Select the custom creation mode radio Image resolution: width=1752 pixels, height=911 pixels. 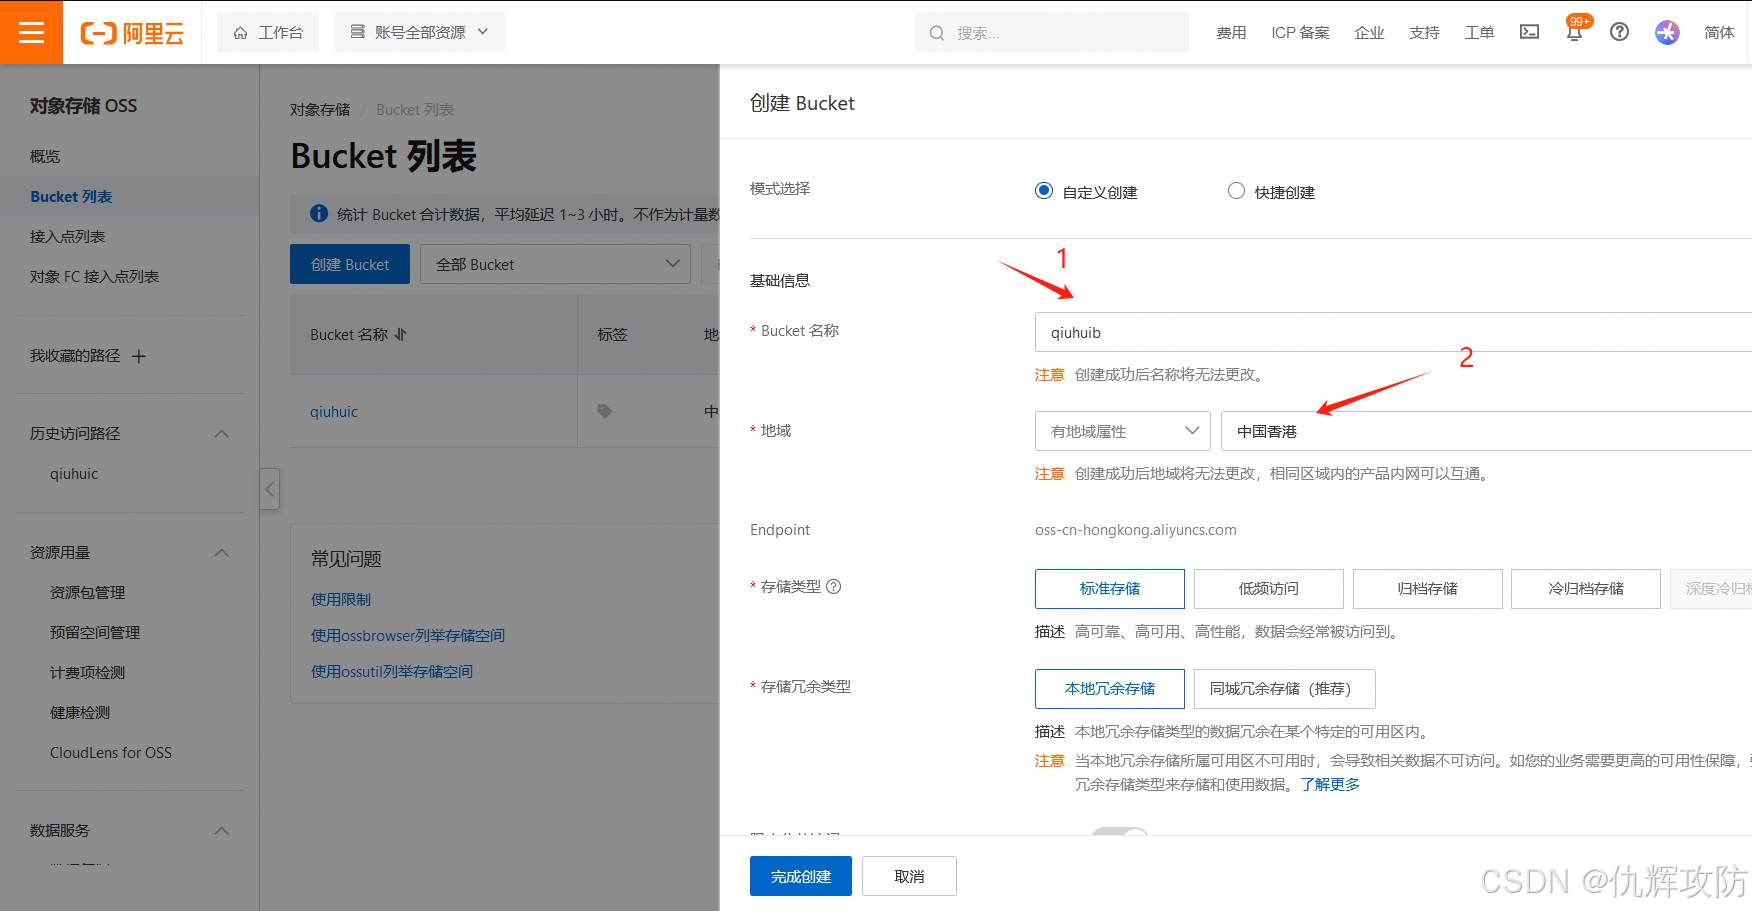coord(1044,191)
